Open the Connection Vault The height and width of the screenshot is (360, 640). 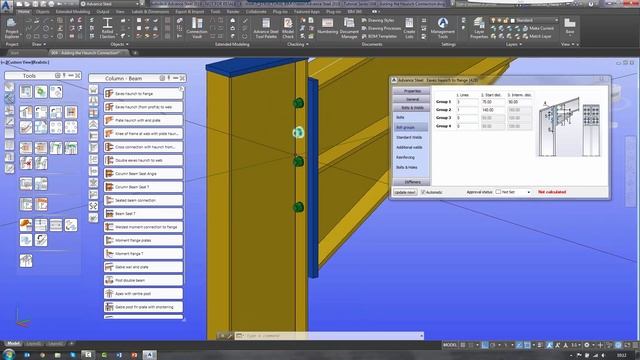197,28
